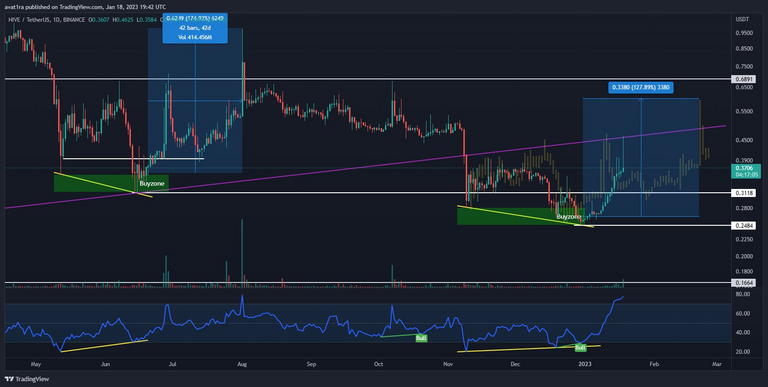Select the December Buyzone label
Image resolution: width=768 pixels, height=387 pixels.
[569, 216]
